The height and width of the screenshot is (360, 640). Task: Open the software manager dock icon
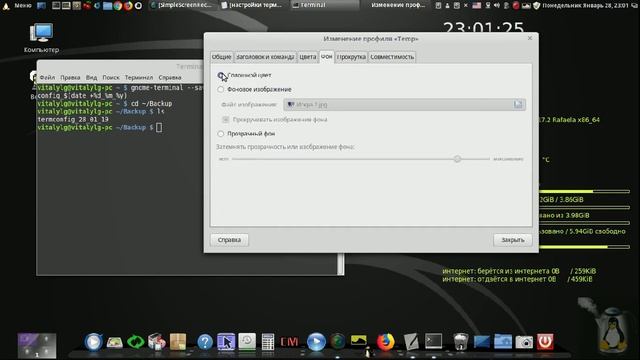157,342
